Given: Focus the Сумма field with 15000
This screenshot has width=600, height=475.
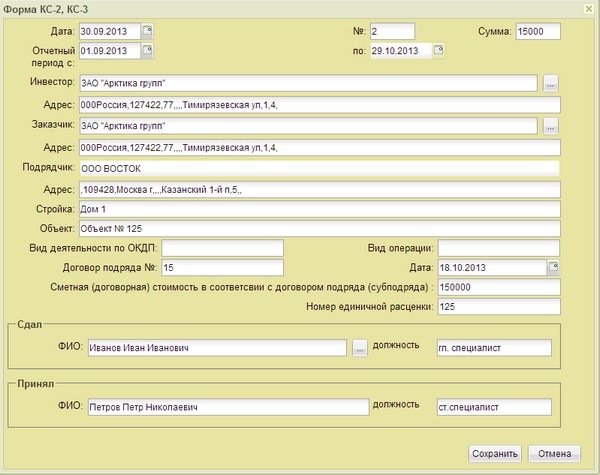Looking at the screenshot, I should [x=538, y=31].
